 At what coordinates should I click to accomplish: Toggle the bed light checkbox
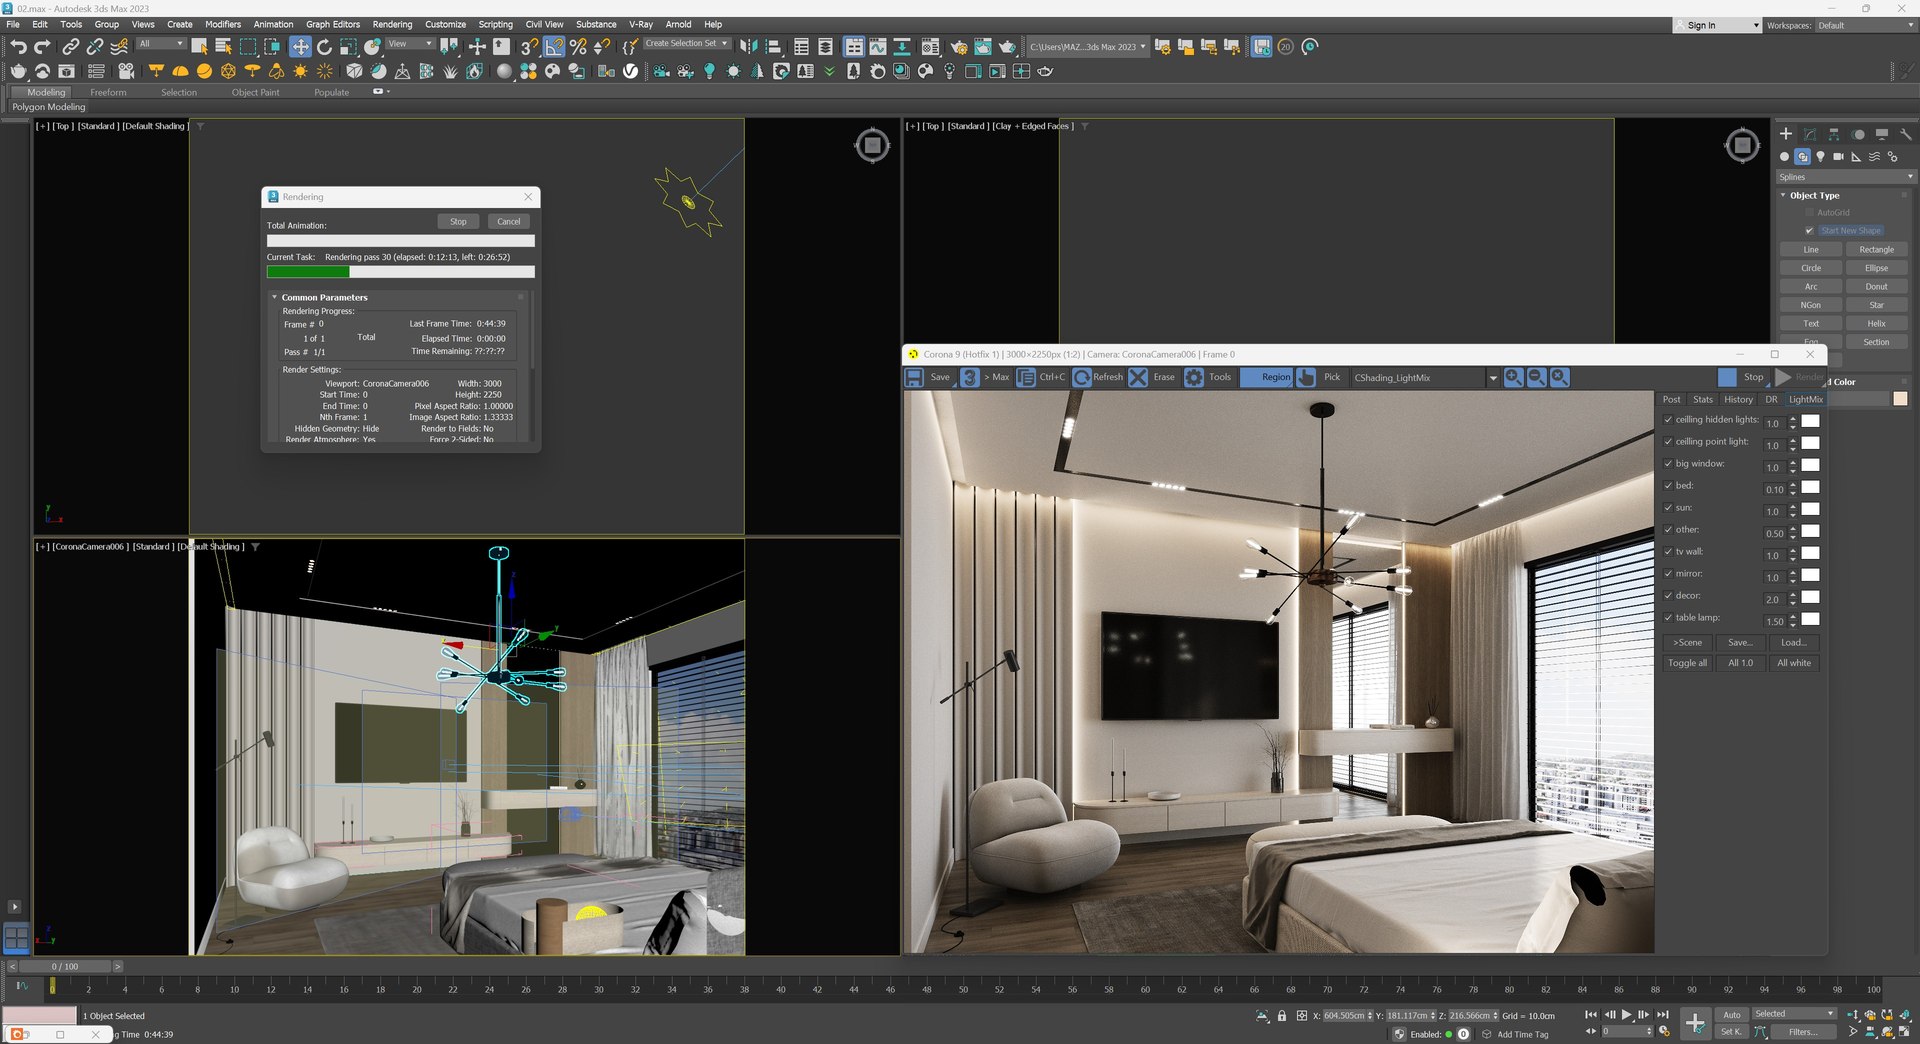1668,486
